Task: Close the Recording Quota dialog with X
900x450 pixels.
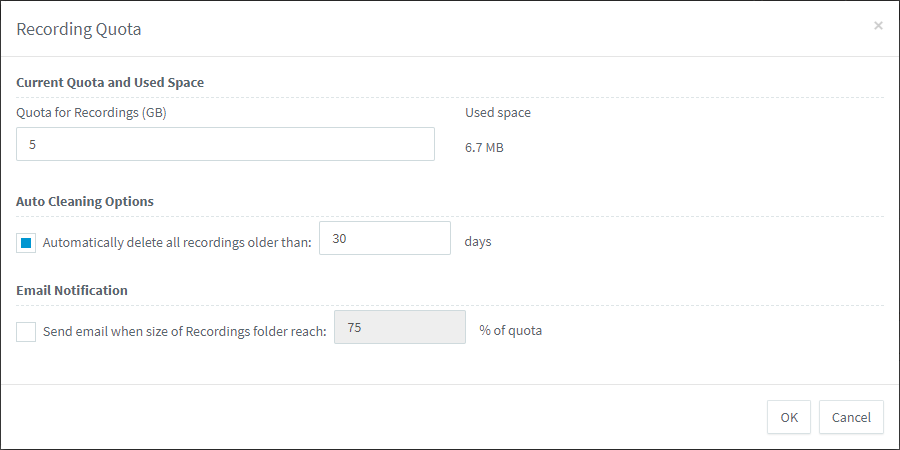Action: (878, 26)
